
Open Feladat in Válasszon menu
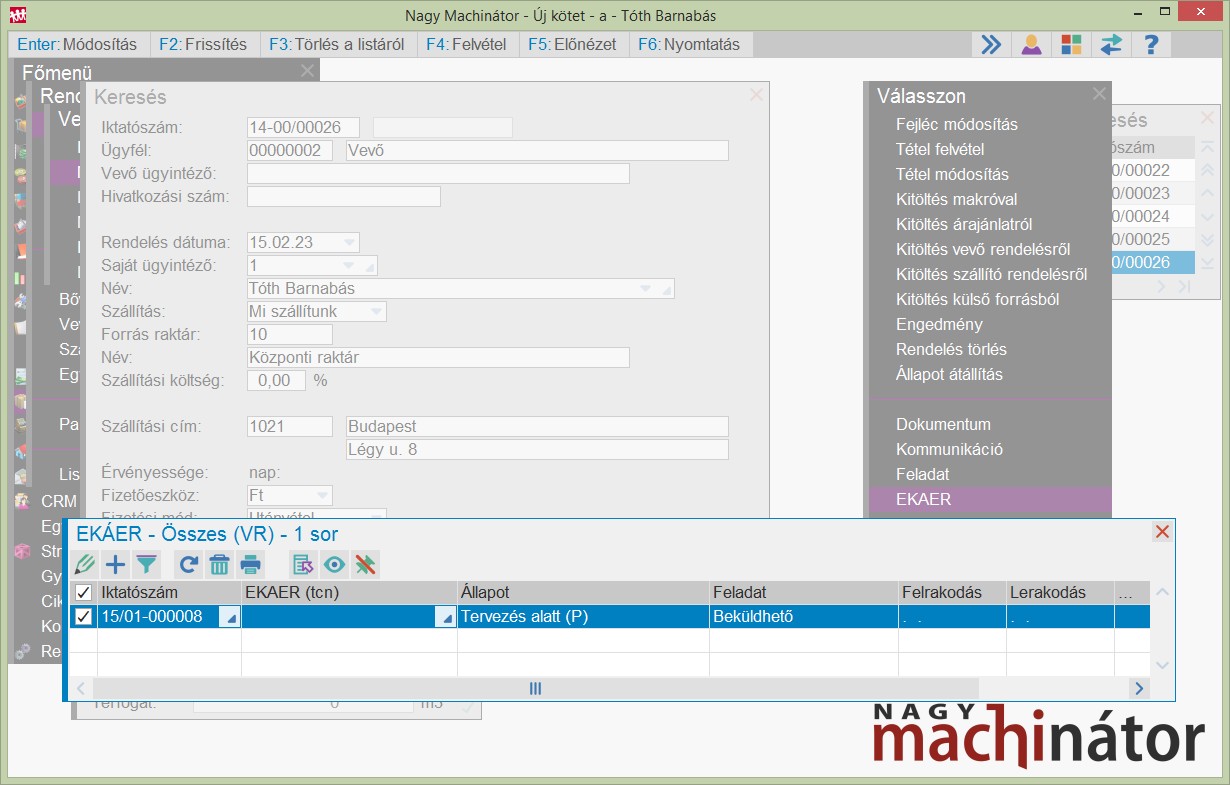coord(922,474)
